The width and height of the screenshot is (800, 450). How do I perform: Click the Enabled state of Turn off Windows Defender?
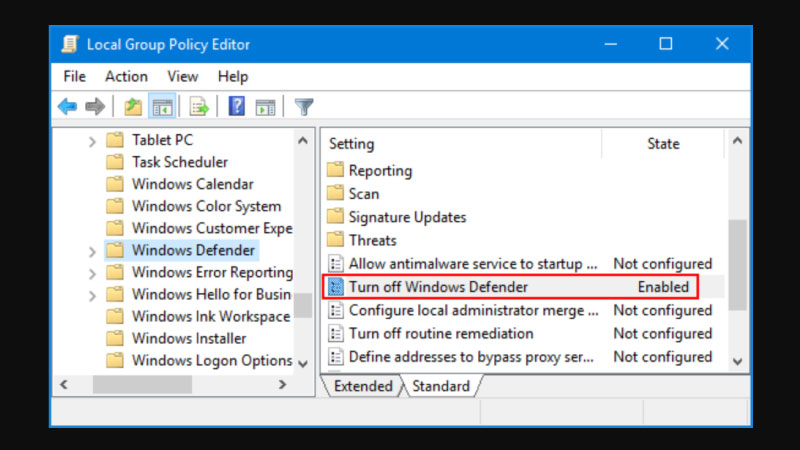coord(663,287)
